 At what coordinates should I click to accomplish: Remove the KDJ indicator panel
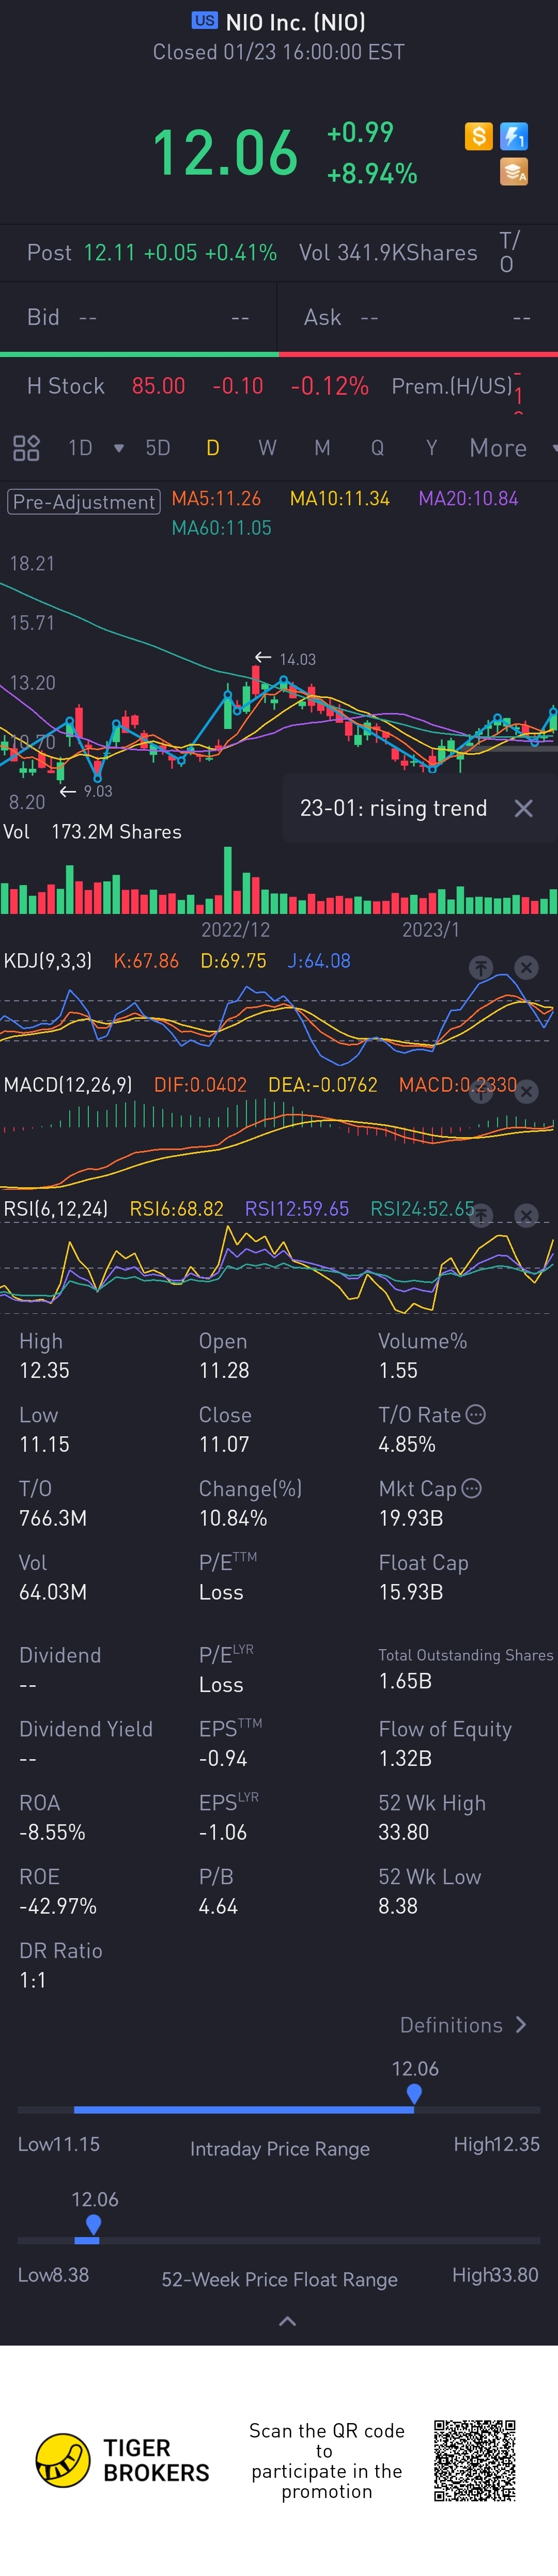[x=526, y=967]
